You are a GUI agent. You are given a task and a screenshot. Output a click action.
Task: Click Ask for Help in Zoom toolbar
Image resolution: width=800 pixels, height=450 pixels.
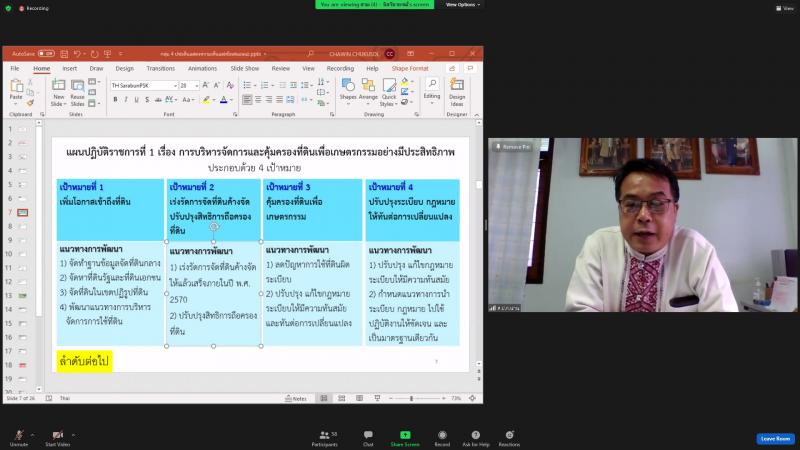(x=476, y=438)
